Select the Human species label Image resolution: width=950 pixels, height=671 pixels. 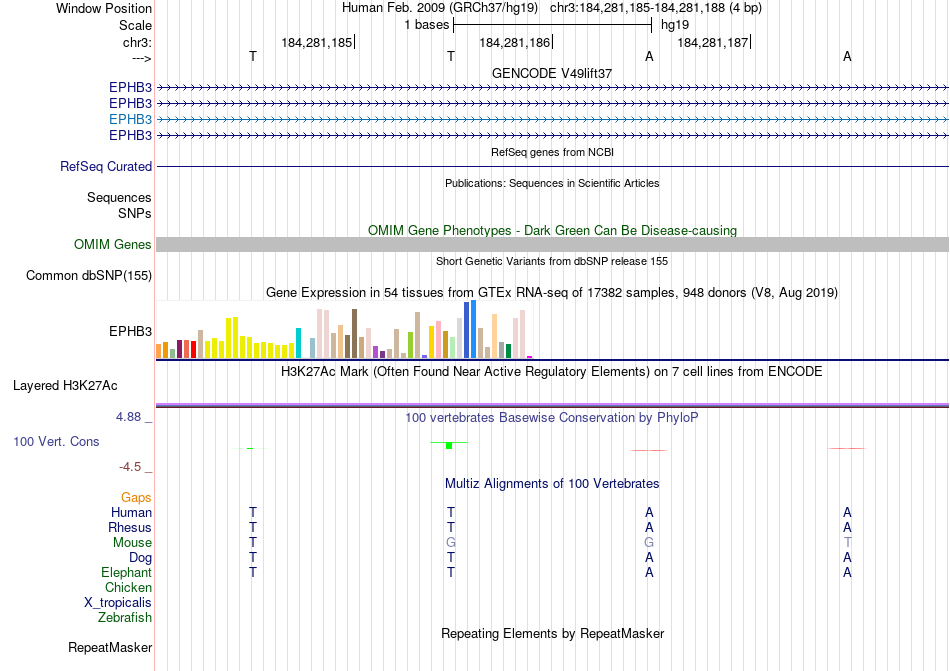131,512
